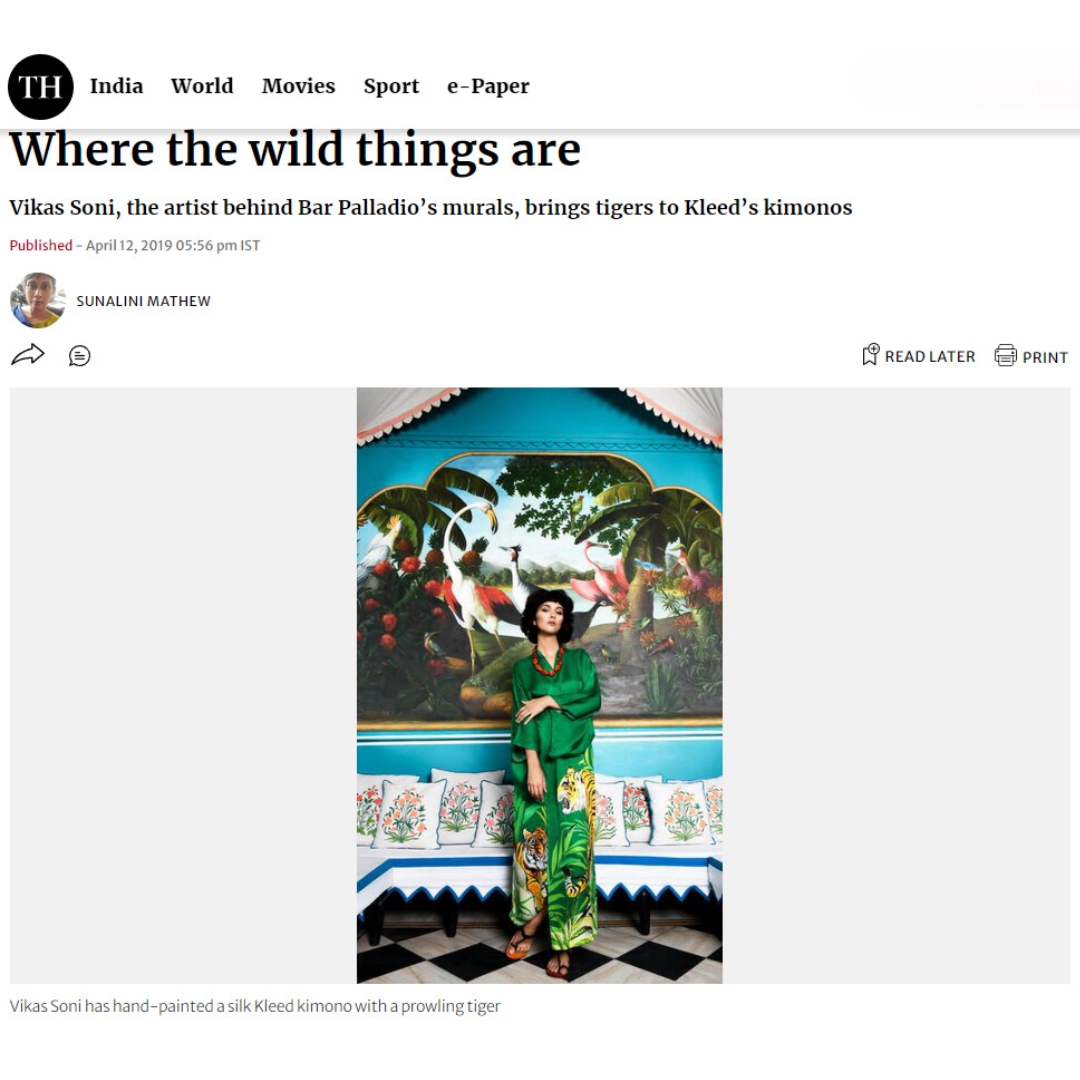Click the image caption about Vikas Soni
1080x1080 pixels.
click(x=255, y=1006)
